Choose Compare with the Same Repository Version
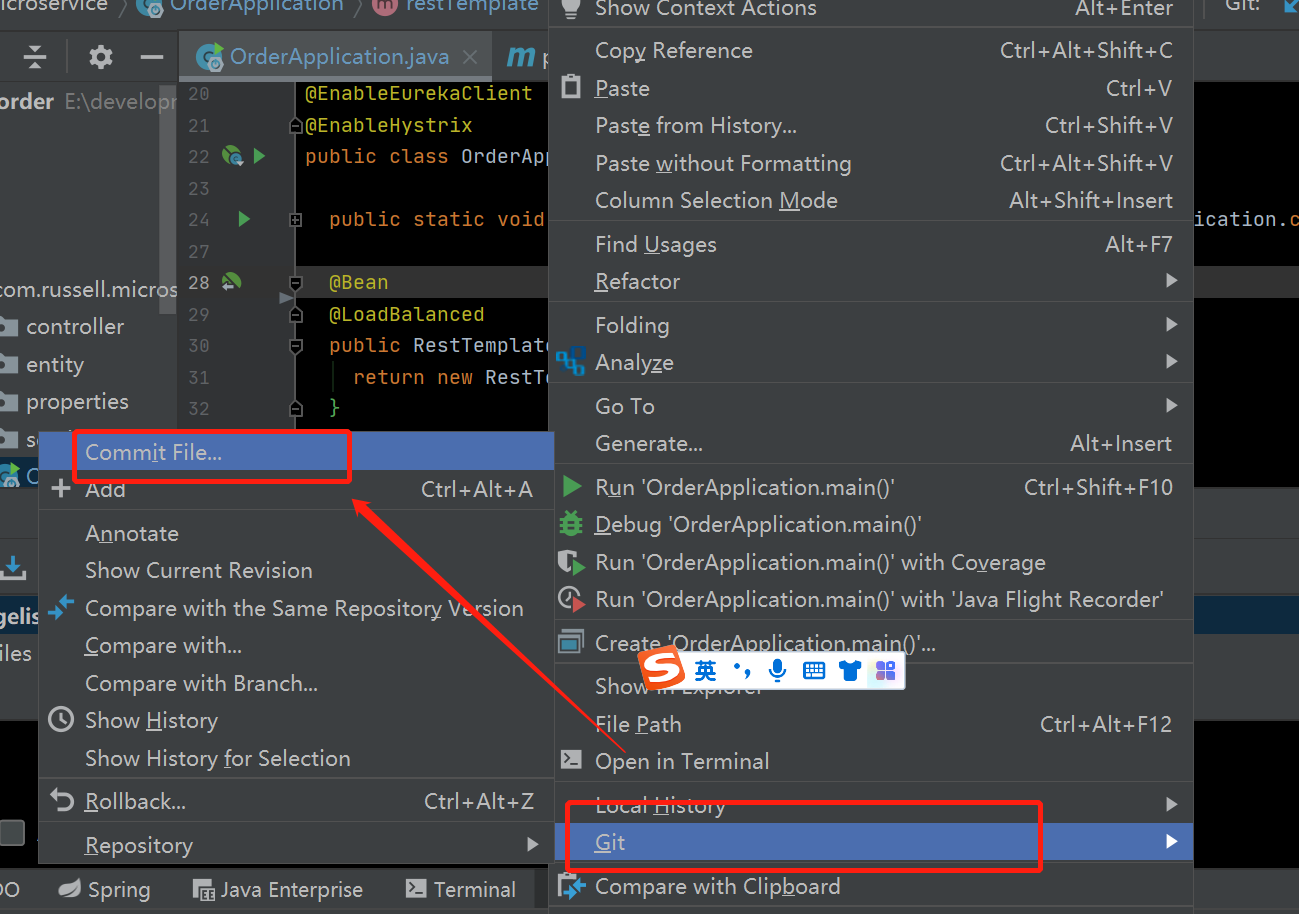 (x=296, y=608)
